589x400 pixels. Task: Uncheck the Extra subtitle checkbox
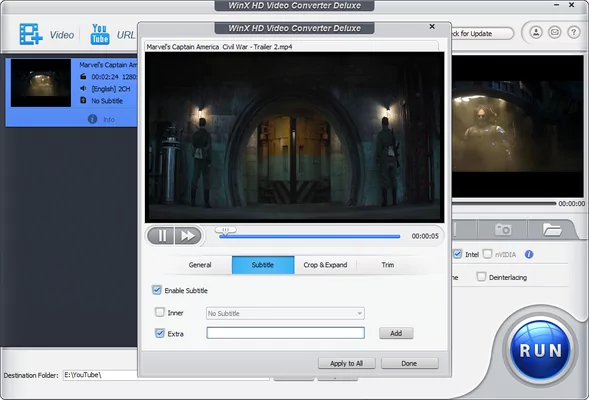(160, 333)
